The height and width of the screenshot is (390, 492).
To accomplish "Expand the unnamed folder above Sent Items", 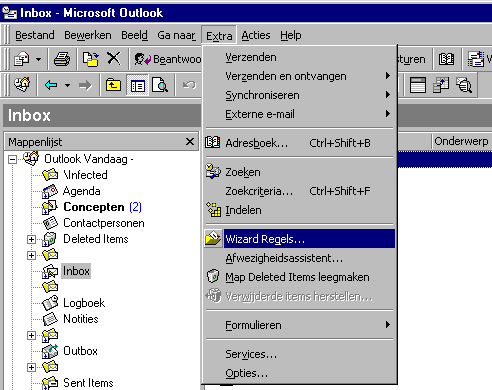I will [31, 367].
